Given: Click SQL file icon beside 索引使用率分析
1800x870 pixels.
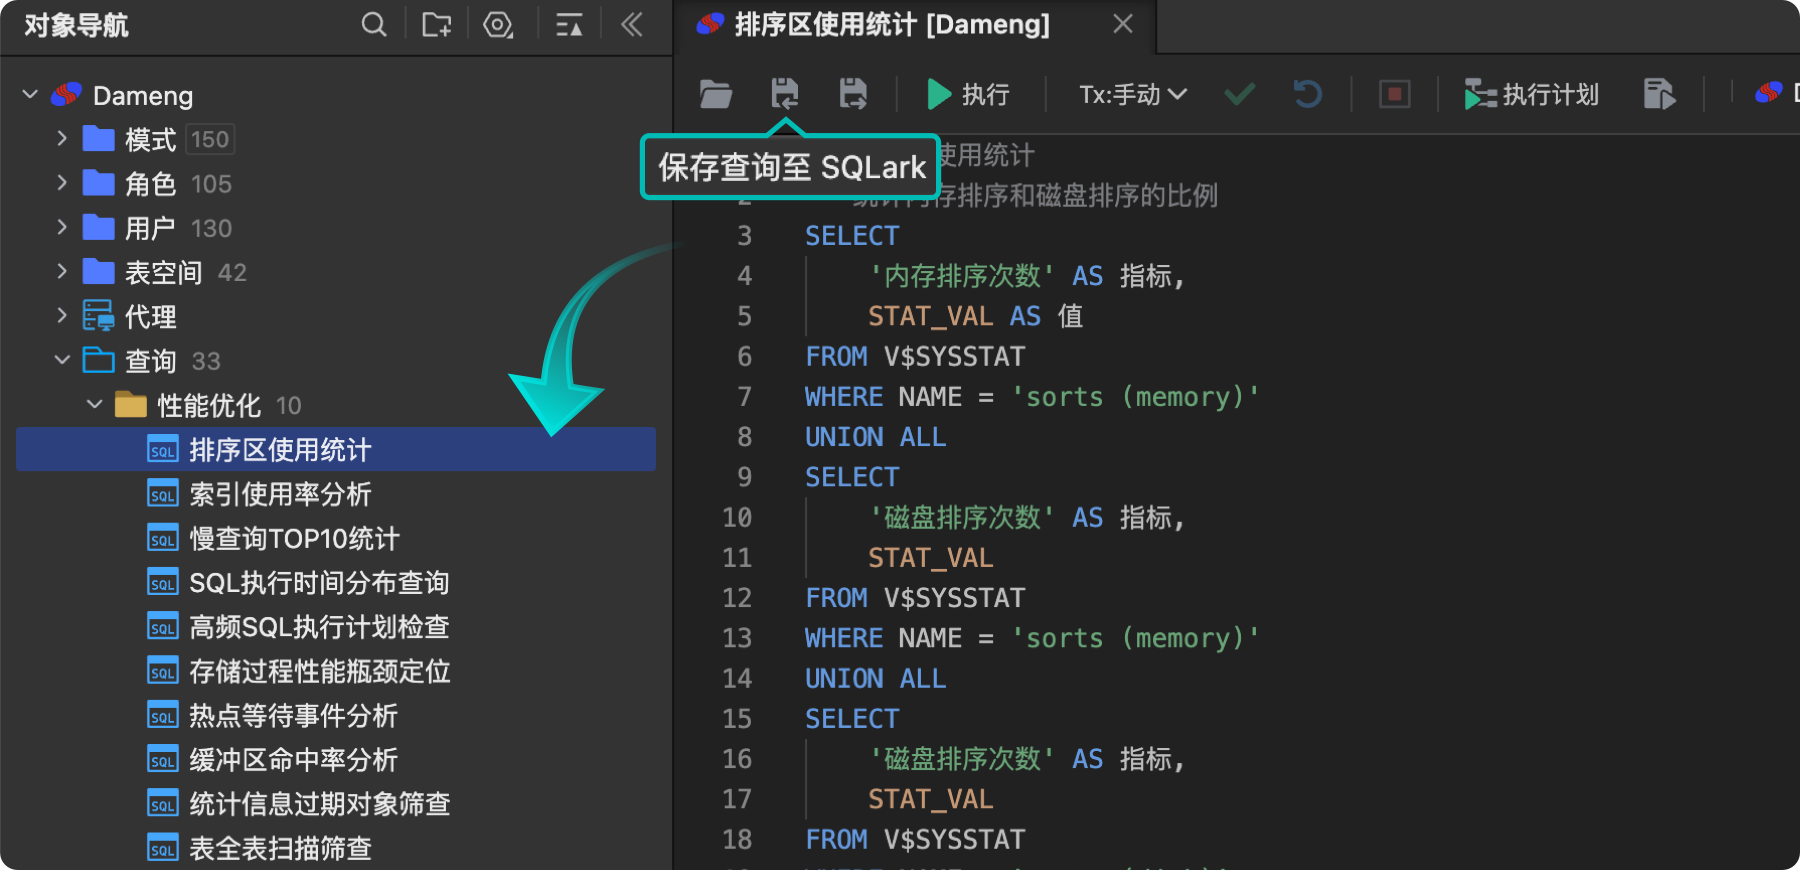Looking at the screenshot, I should coord(163,494).
